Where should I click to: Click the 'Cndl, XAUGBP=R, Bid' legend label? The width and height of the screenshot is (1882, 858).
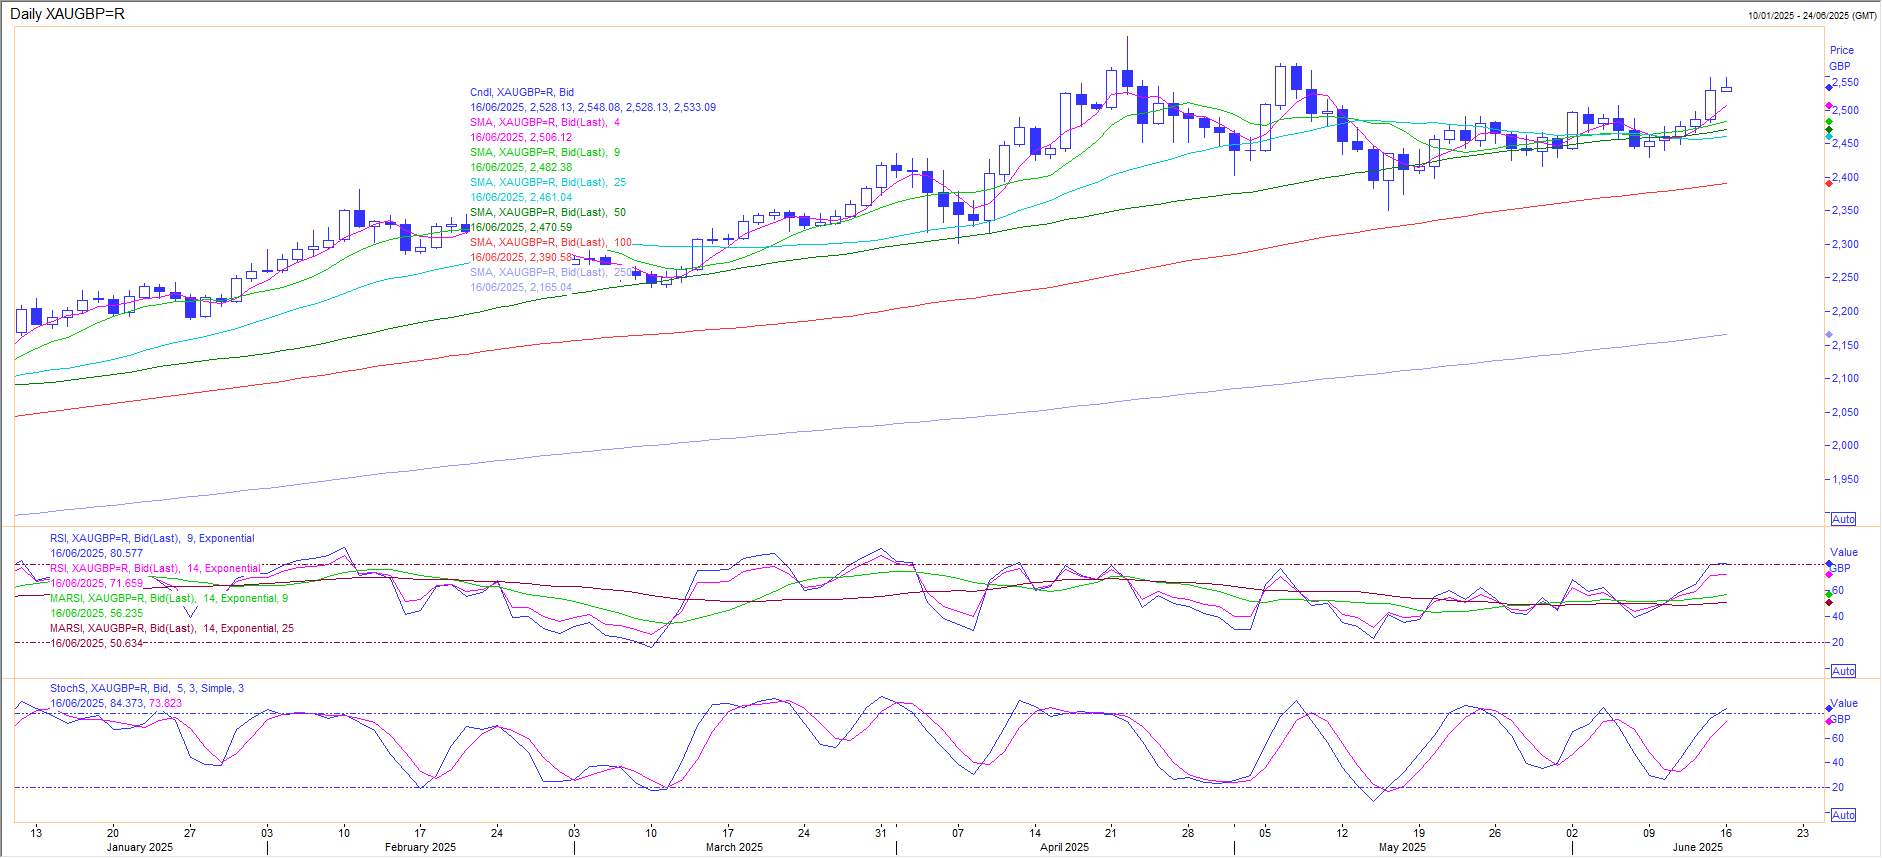point(522,92)
